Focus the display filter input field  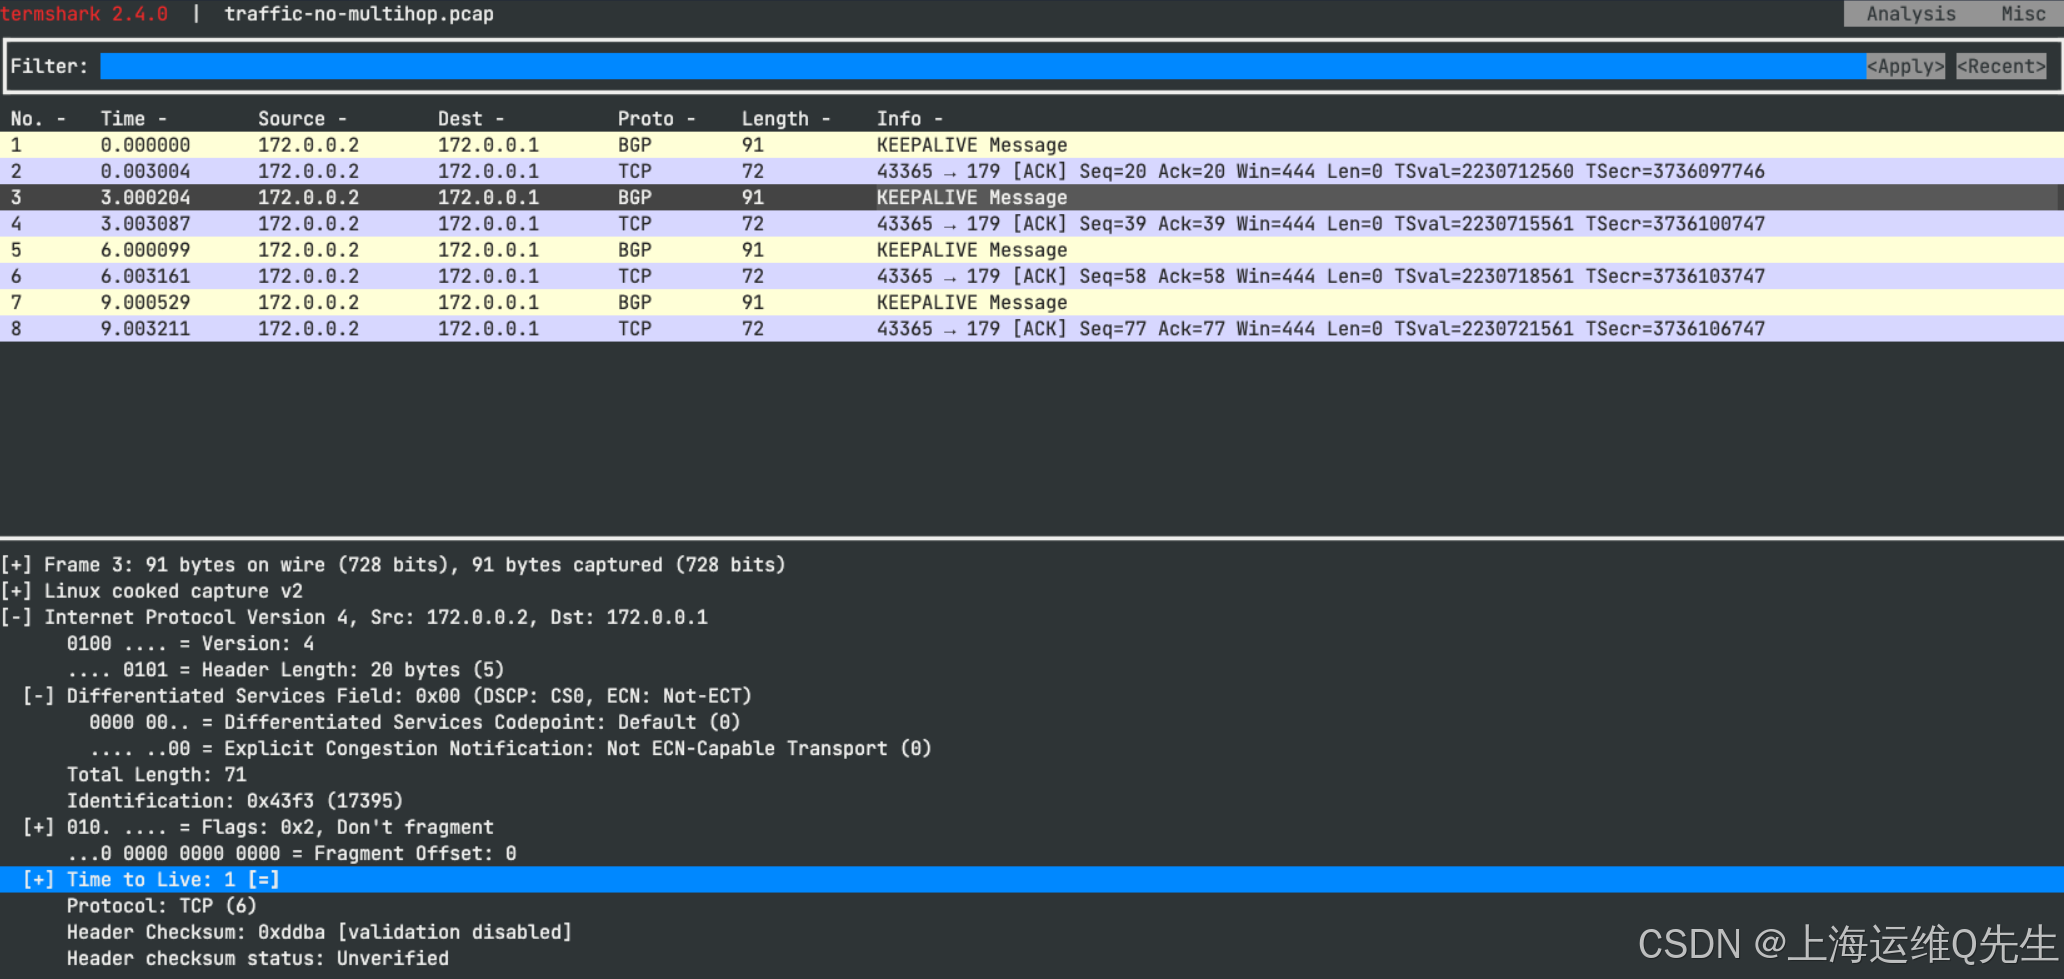point(983,66)
